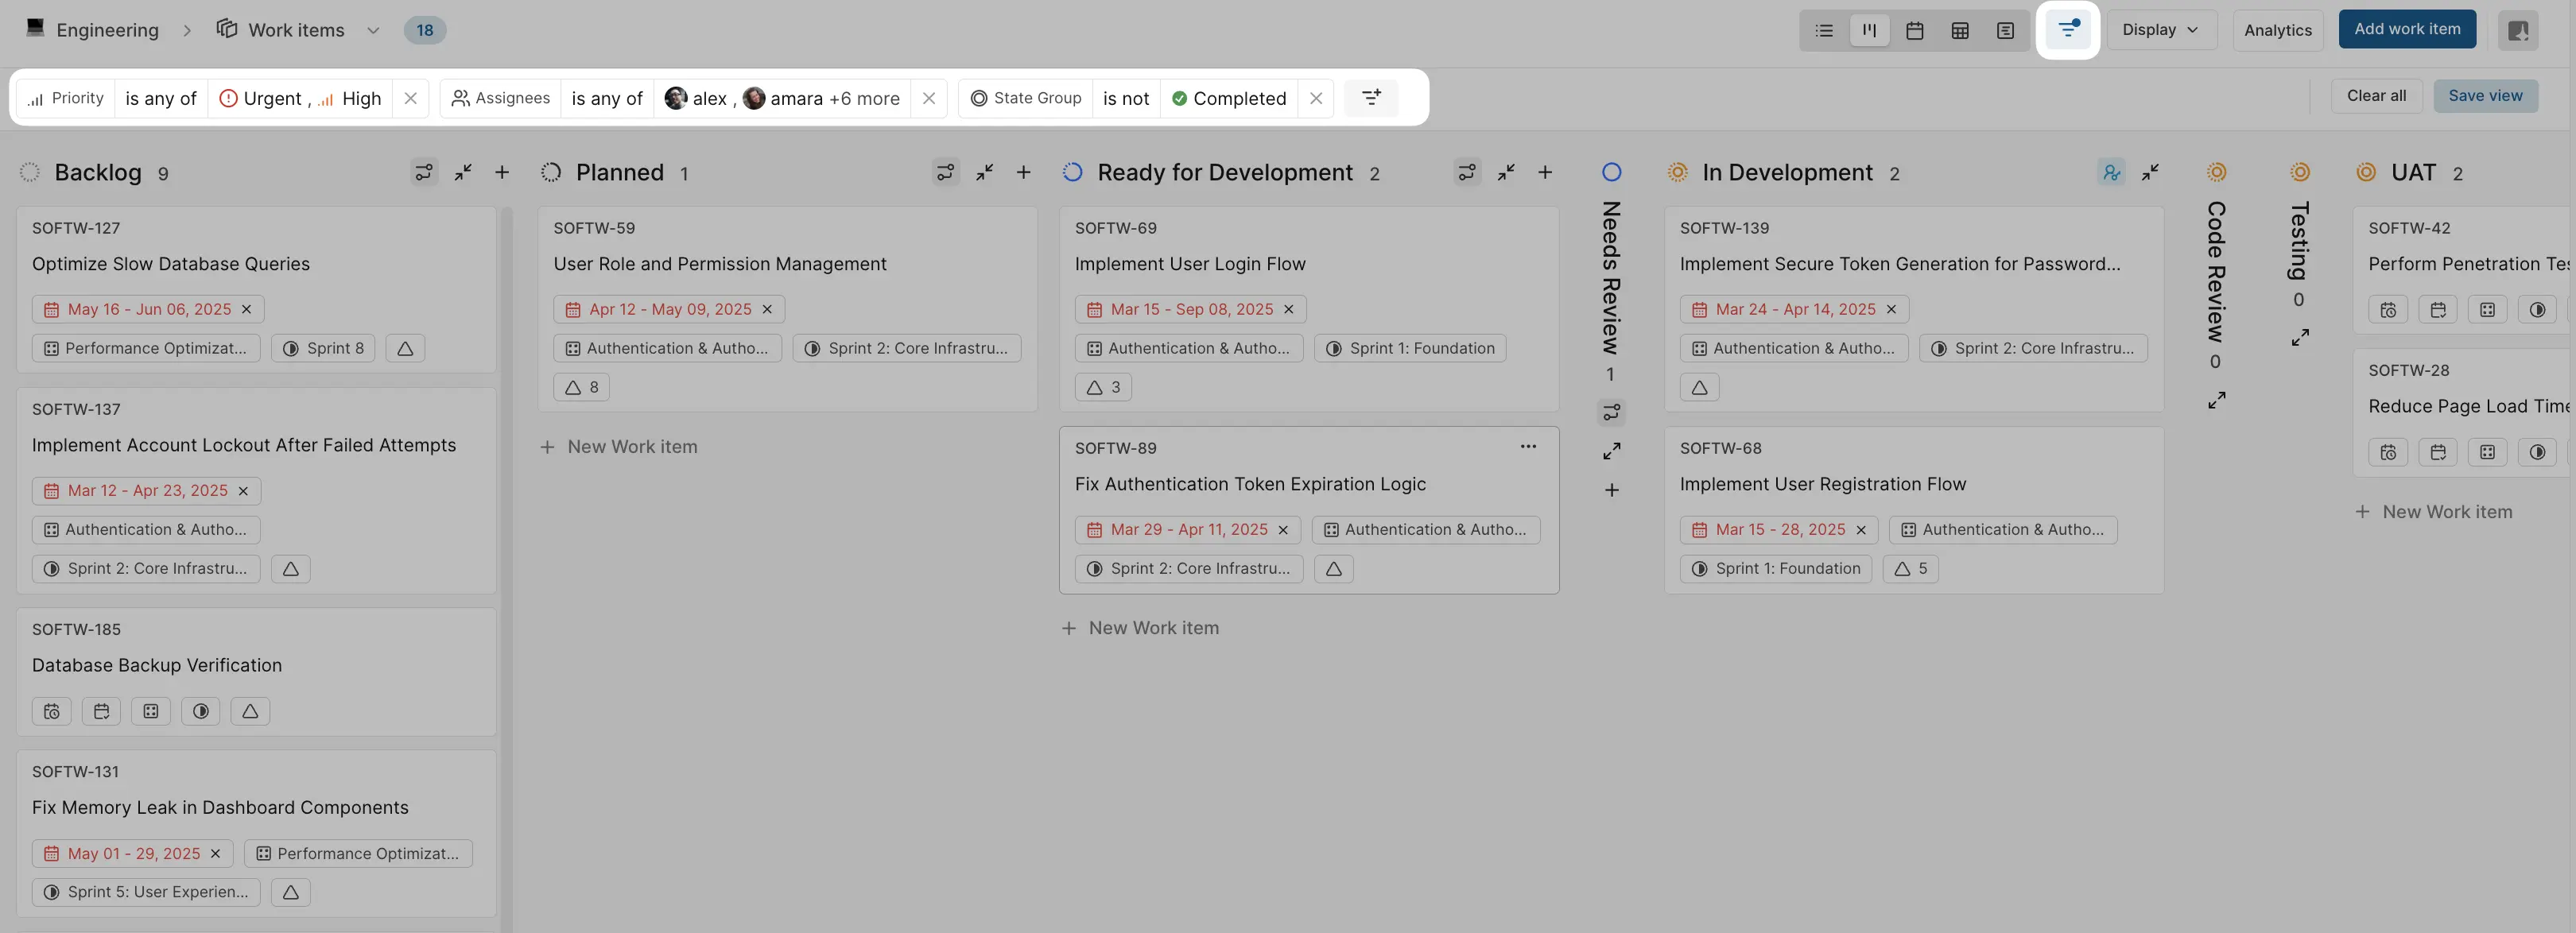This screenshot has width=2576, height=933.
Task: Toggle In Development assignee filter icon
Action: [2110, 172]
